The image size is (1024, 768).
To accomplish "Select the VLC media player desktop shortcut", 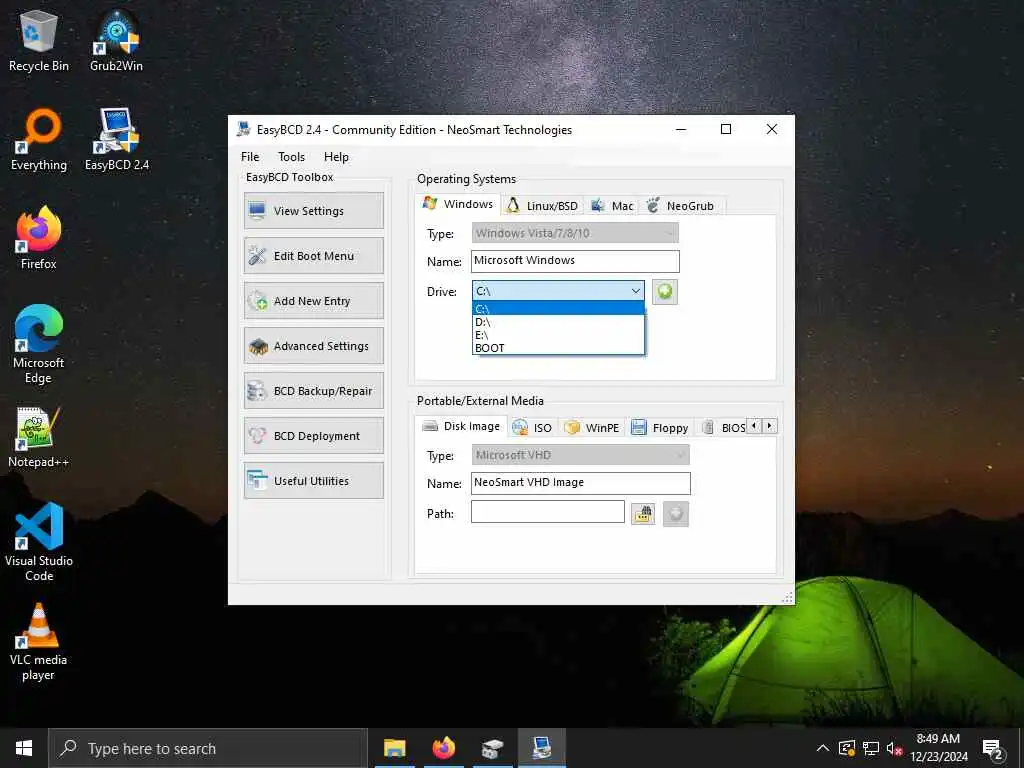I will tap(39, 642).
